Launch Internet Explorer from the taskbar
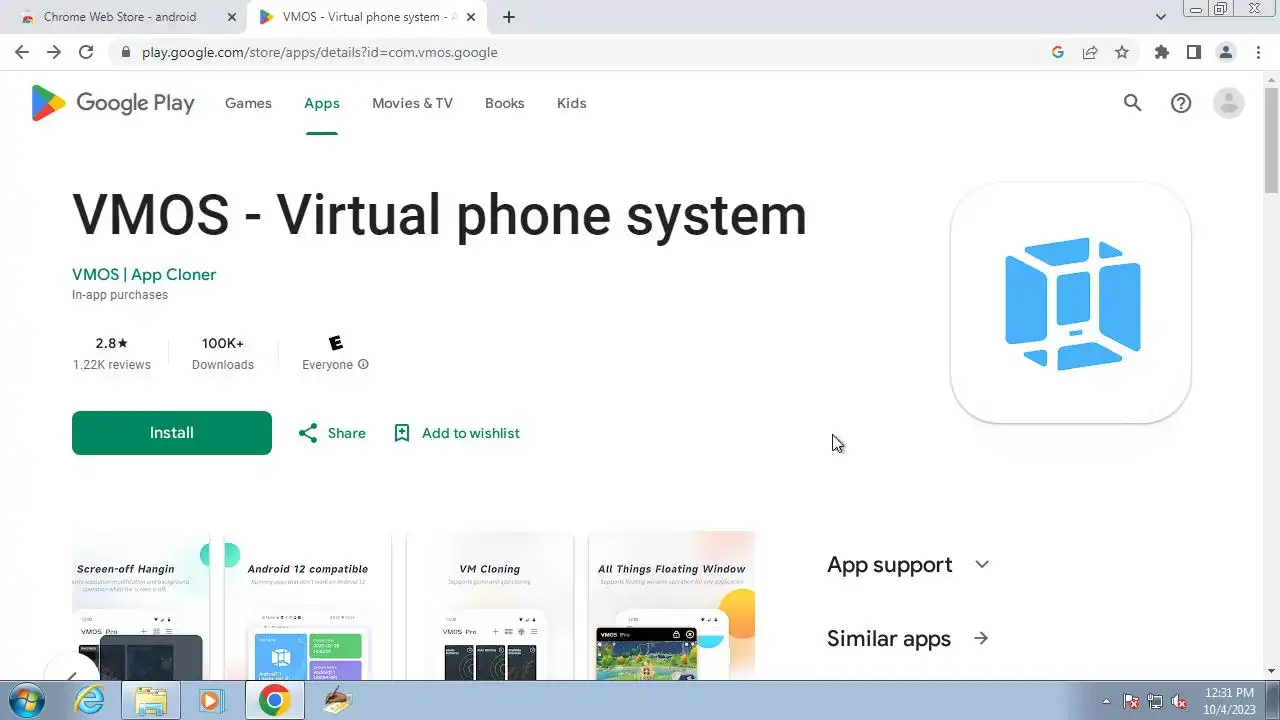 tap(90, 700)
